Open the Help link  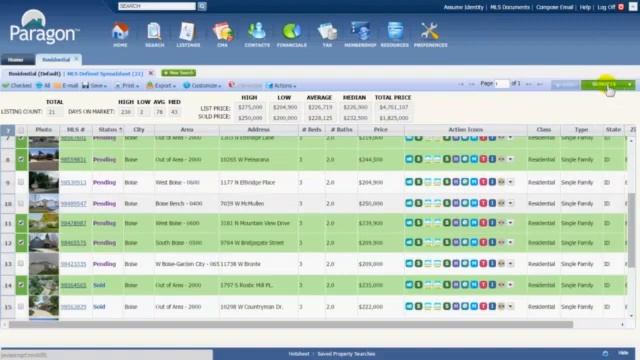tap(585, 7)
